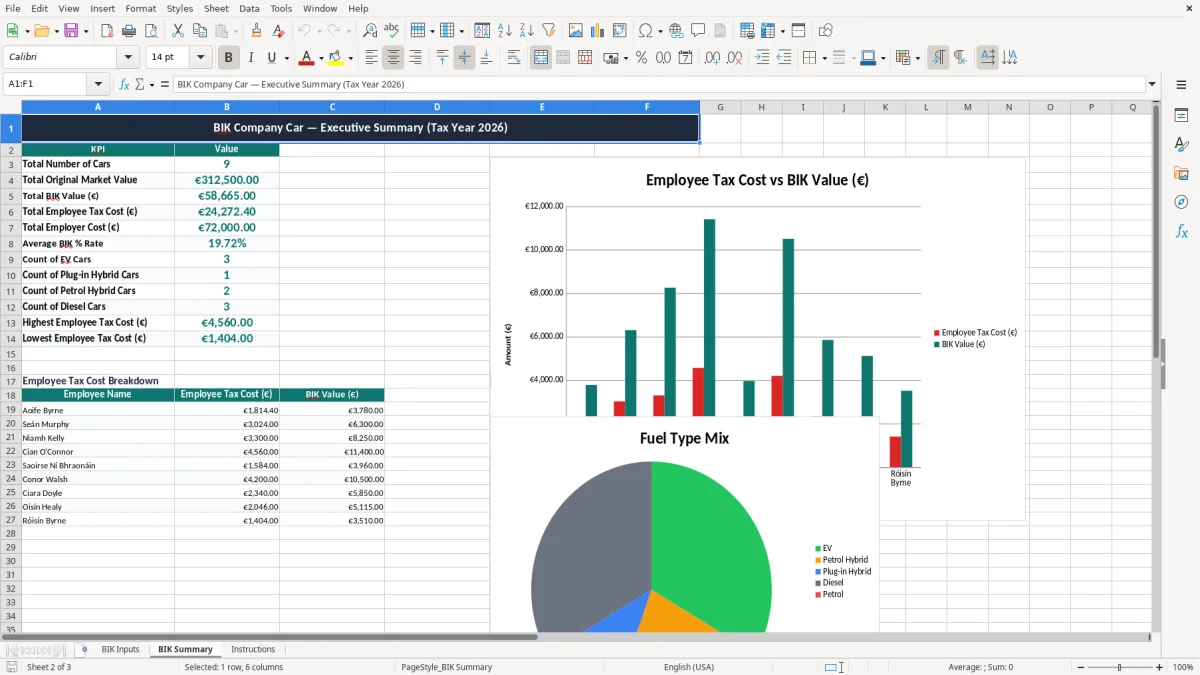Select the Clone Formatting paintbrush
This screenshot has width=1200, height=675.
(x=257, y=31)
